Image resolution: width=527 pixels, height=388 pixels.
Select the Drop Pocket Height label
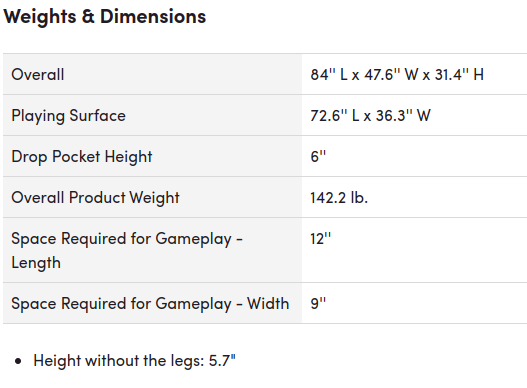82,157
